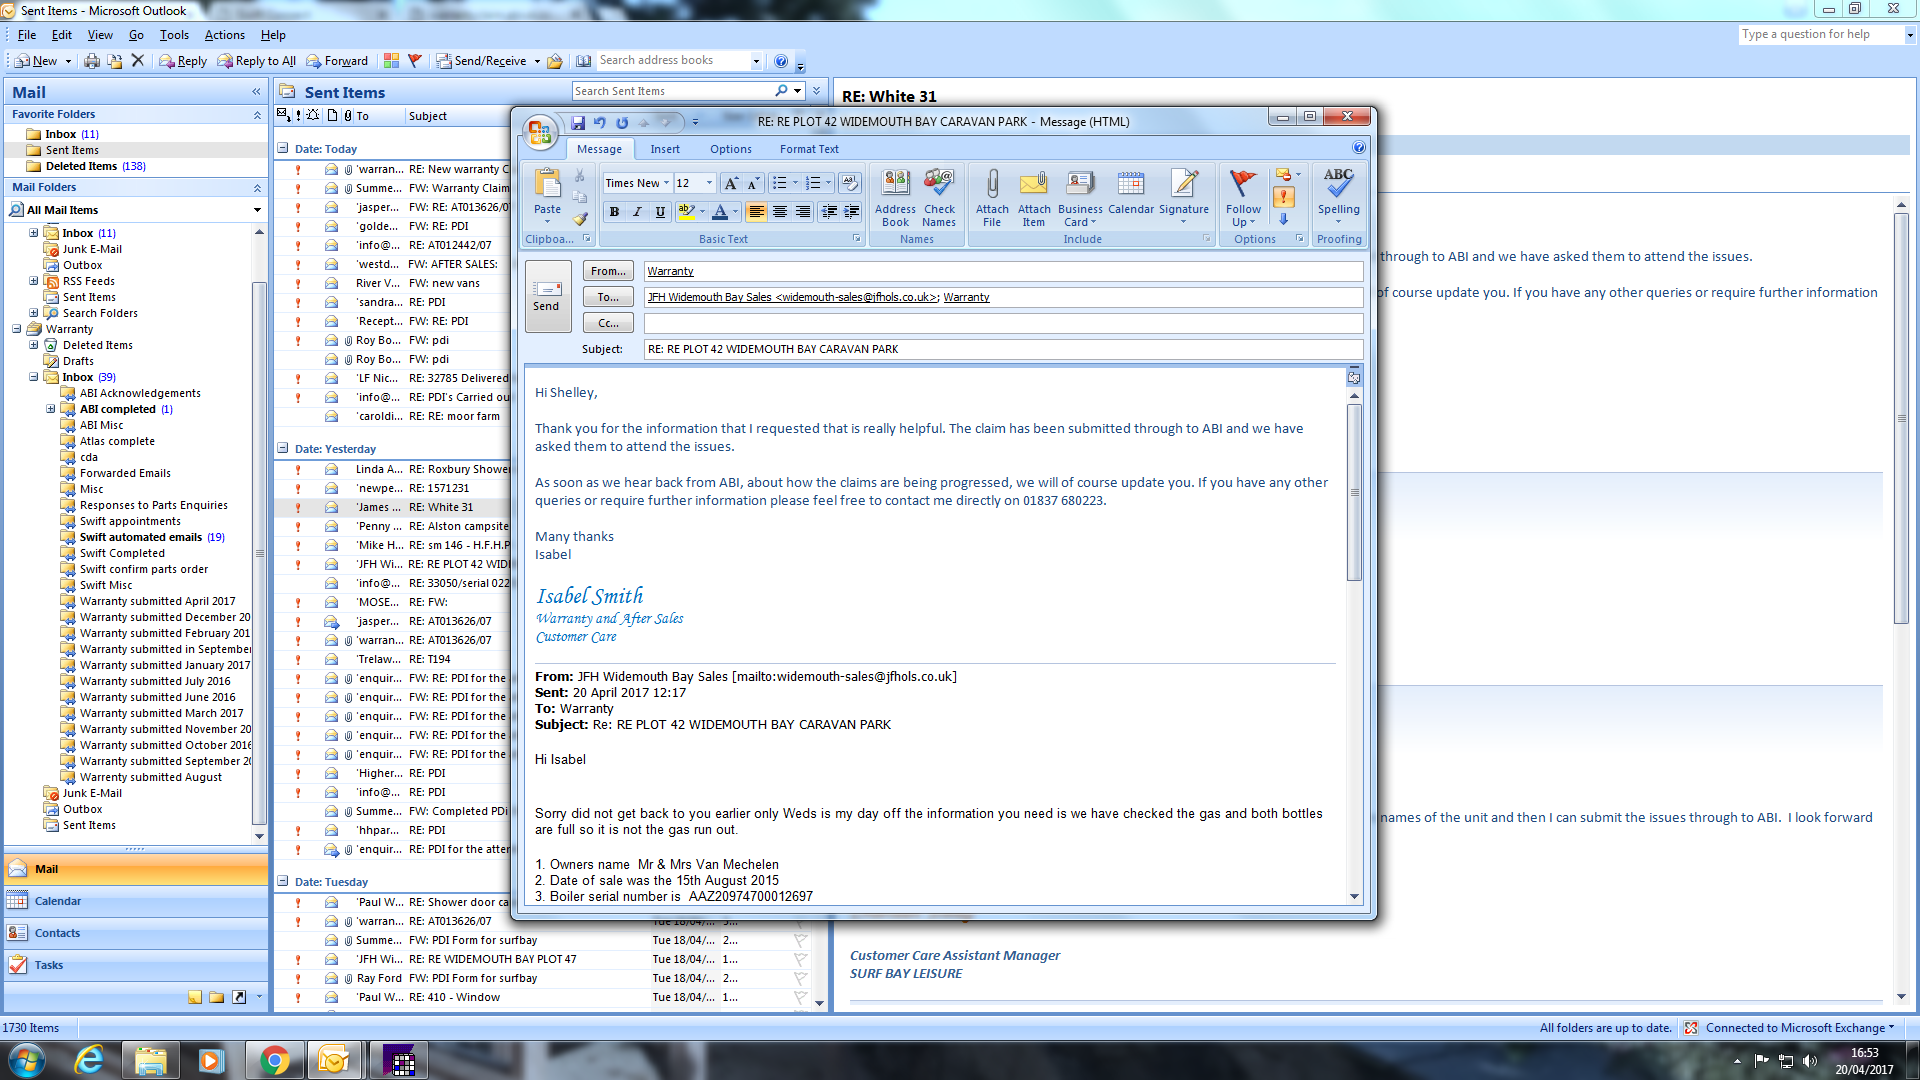Toggle center text alignment
The width and height of the screenshot is (1920, 1080).
click(x=779, y=212)
